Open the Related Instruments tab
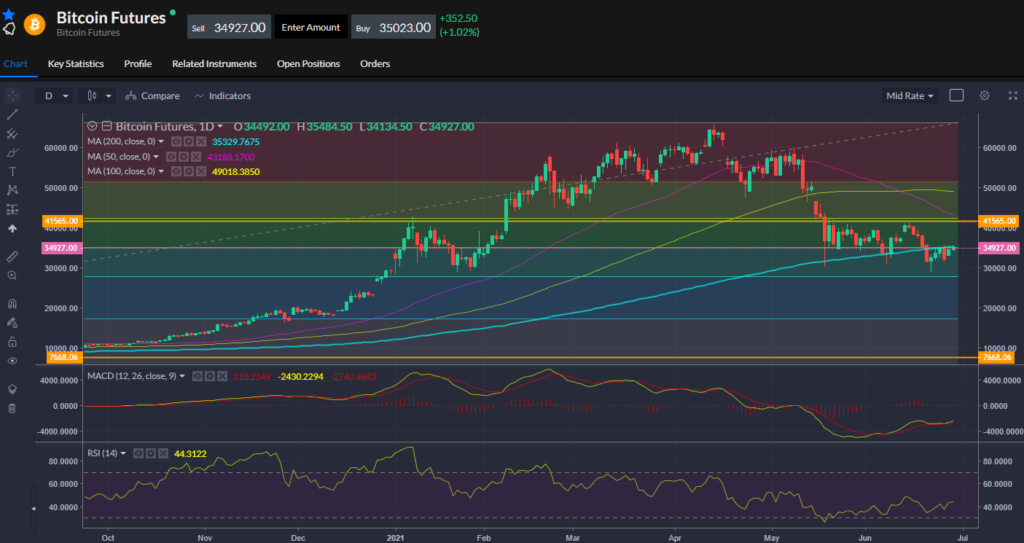 [214, 63]
